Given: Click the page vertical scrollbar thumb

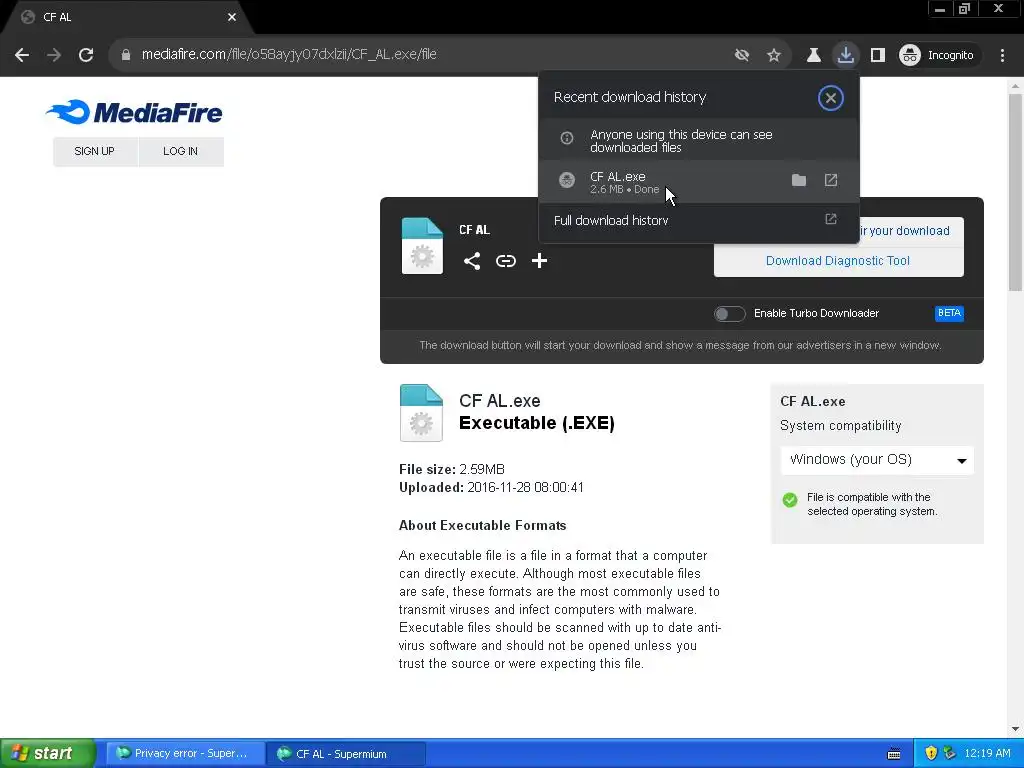Looking at the screenshot, I should click(x=1015, y=191).
